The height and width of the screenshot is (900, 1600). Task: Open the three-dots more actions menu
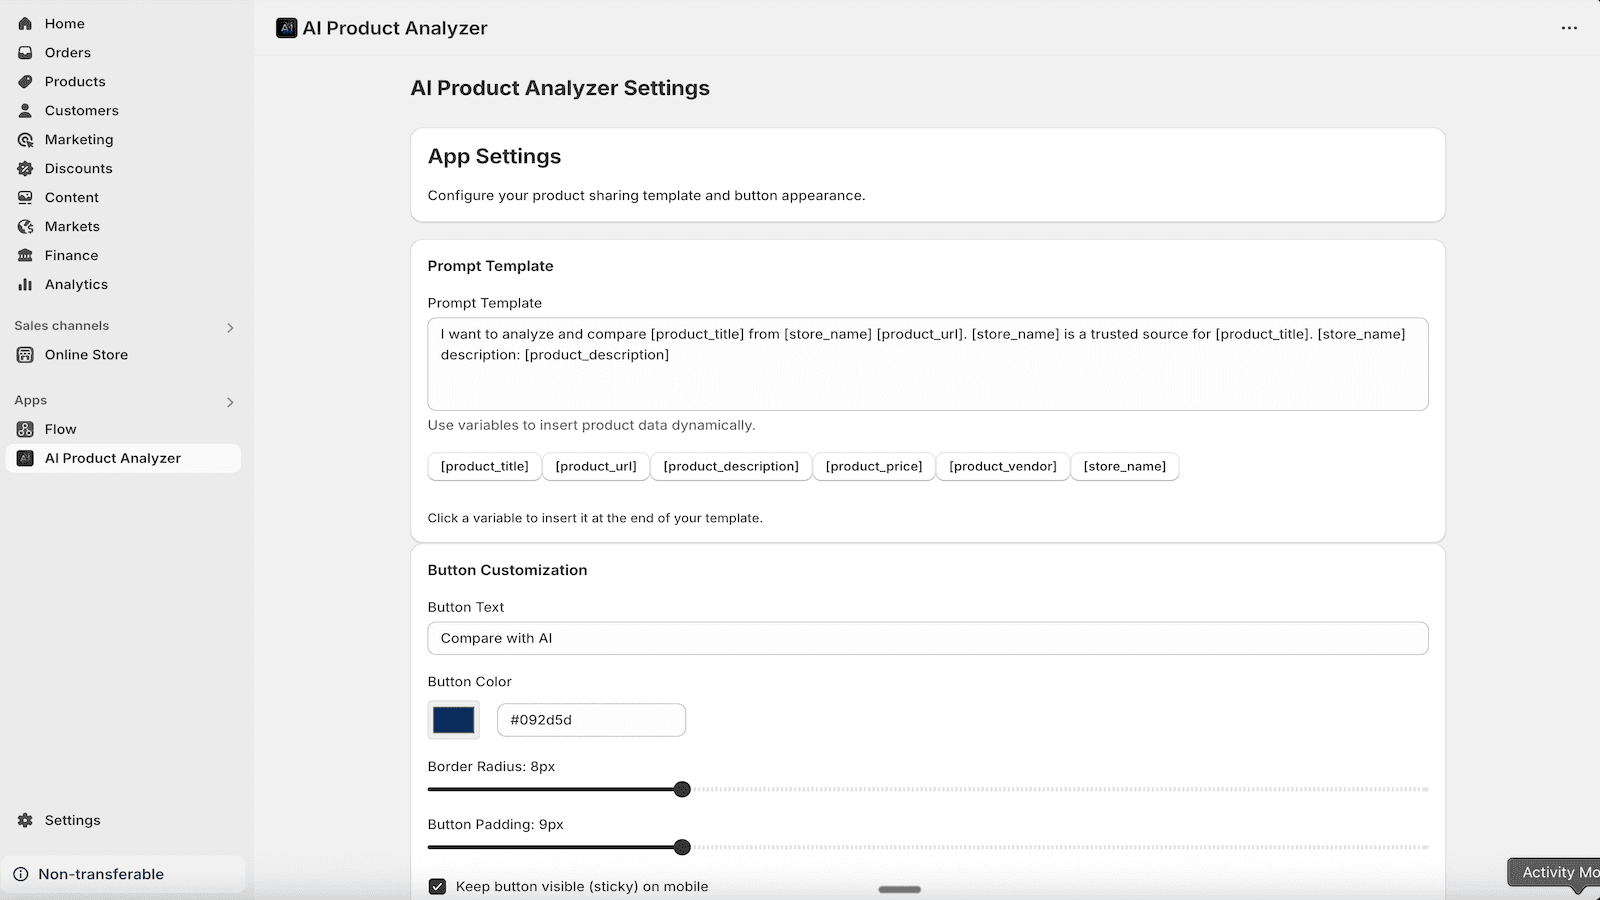point(1569,28)
